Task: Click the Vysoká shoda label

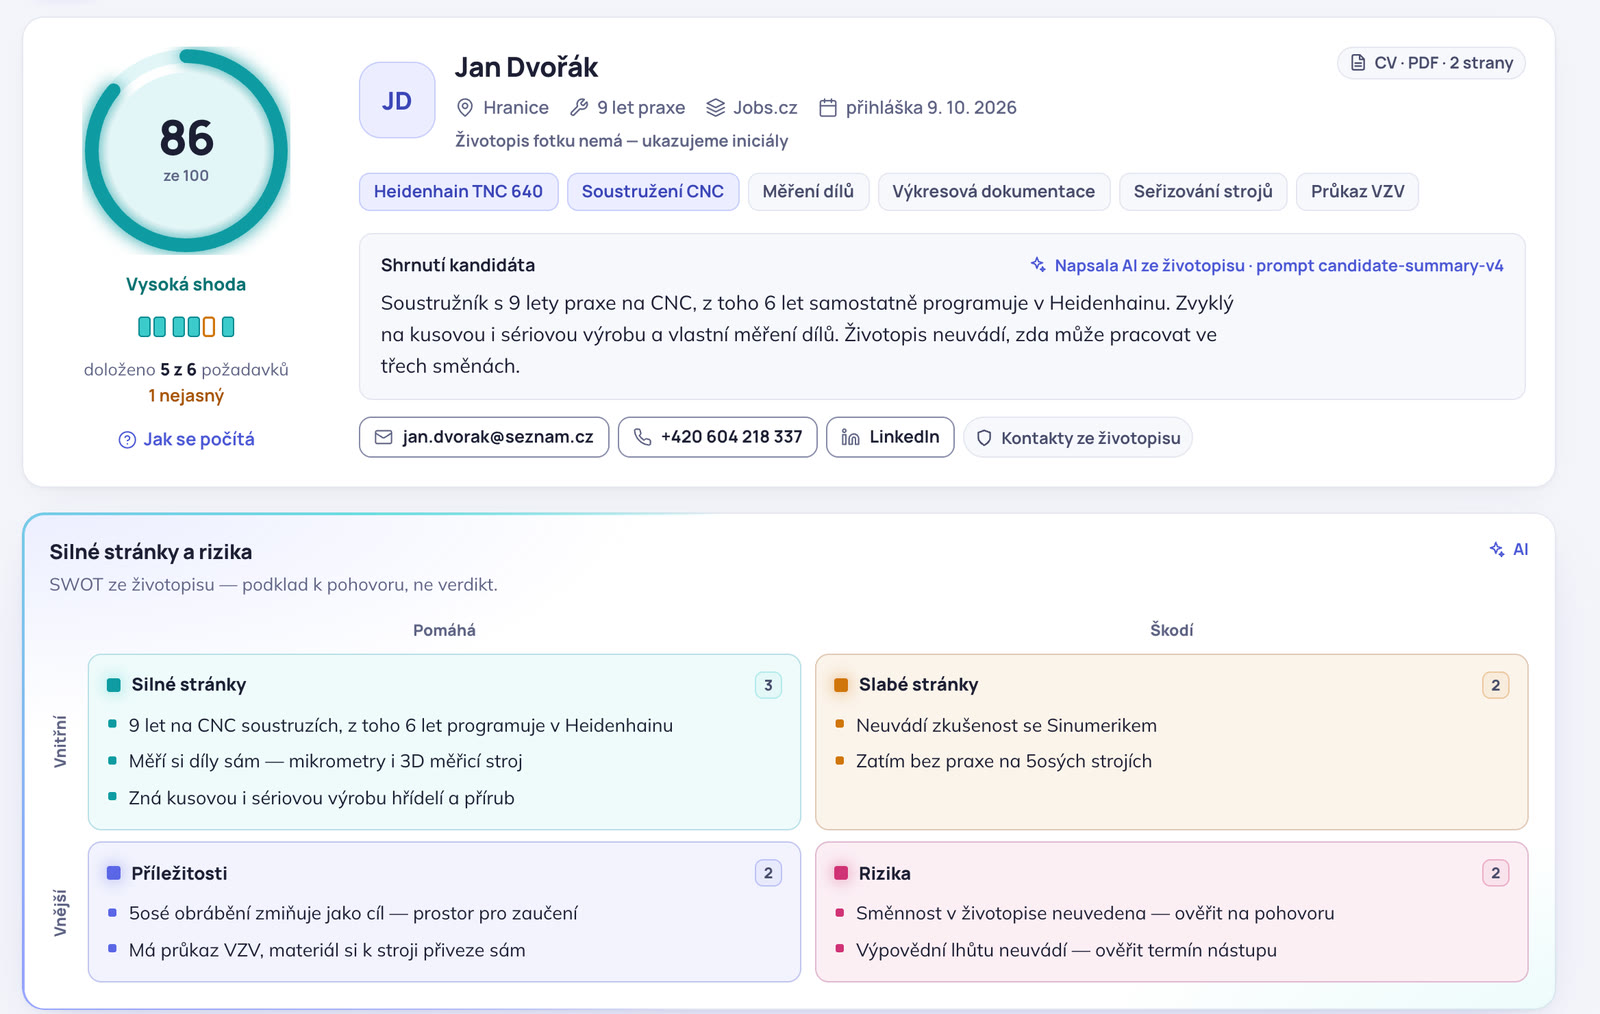Action: (186, 284)
